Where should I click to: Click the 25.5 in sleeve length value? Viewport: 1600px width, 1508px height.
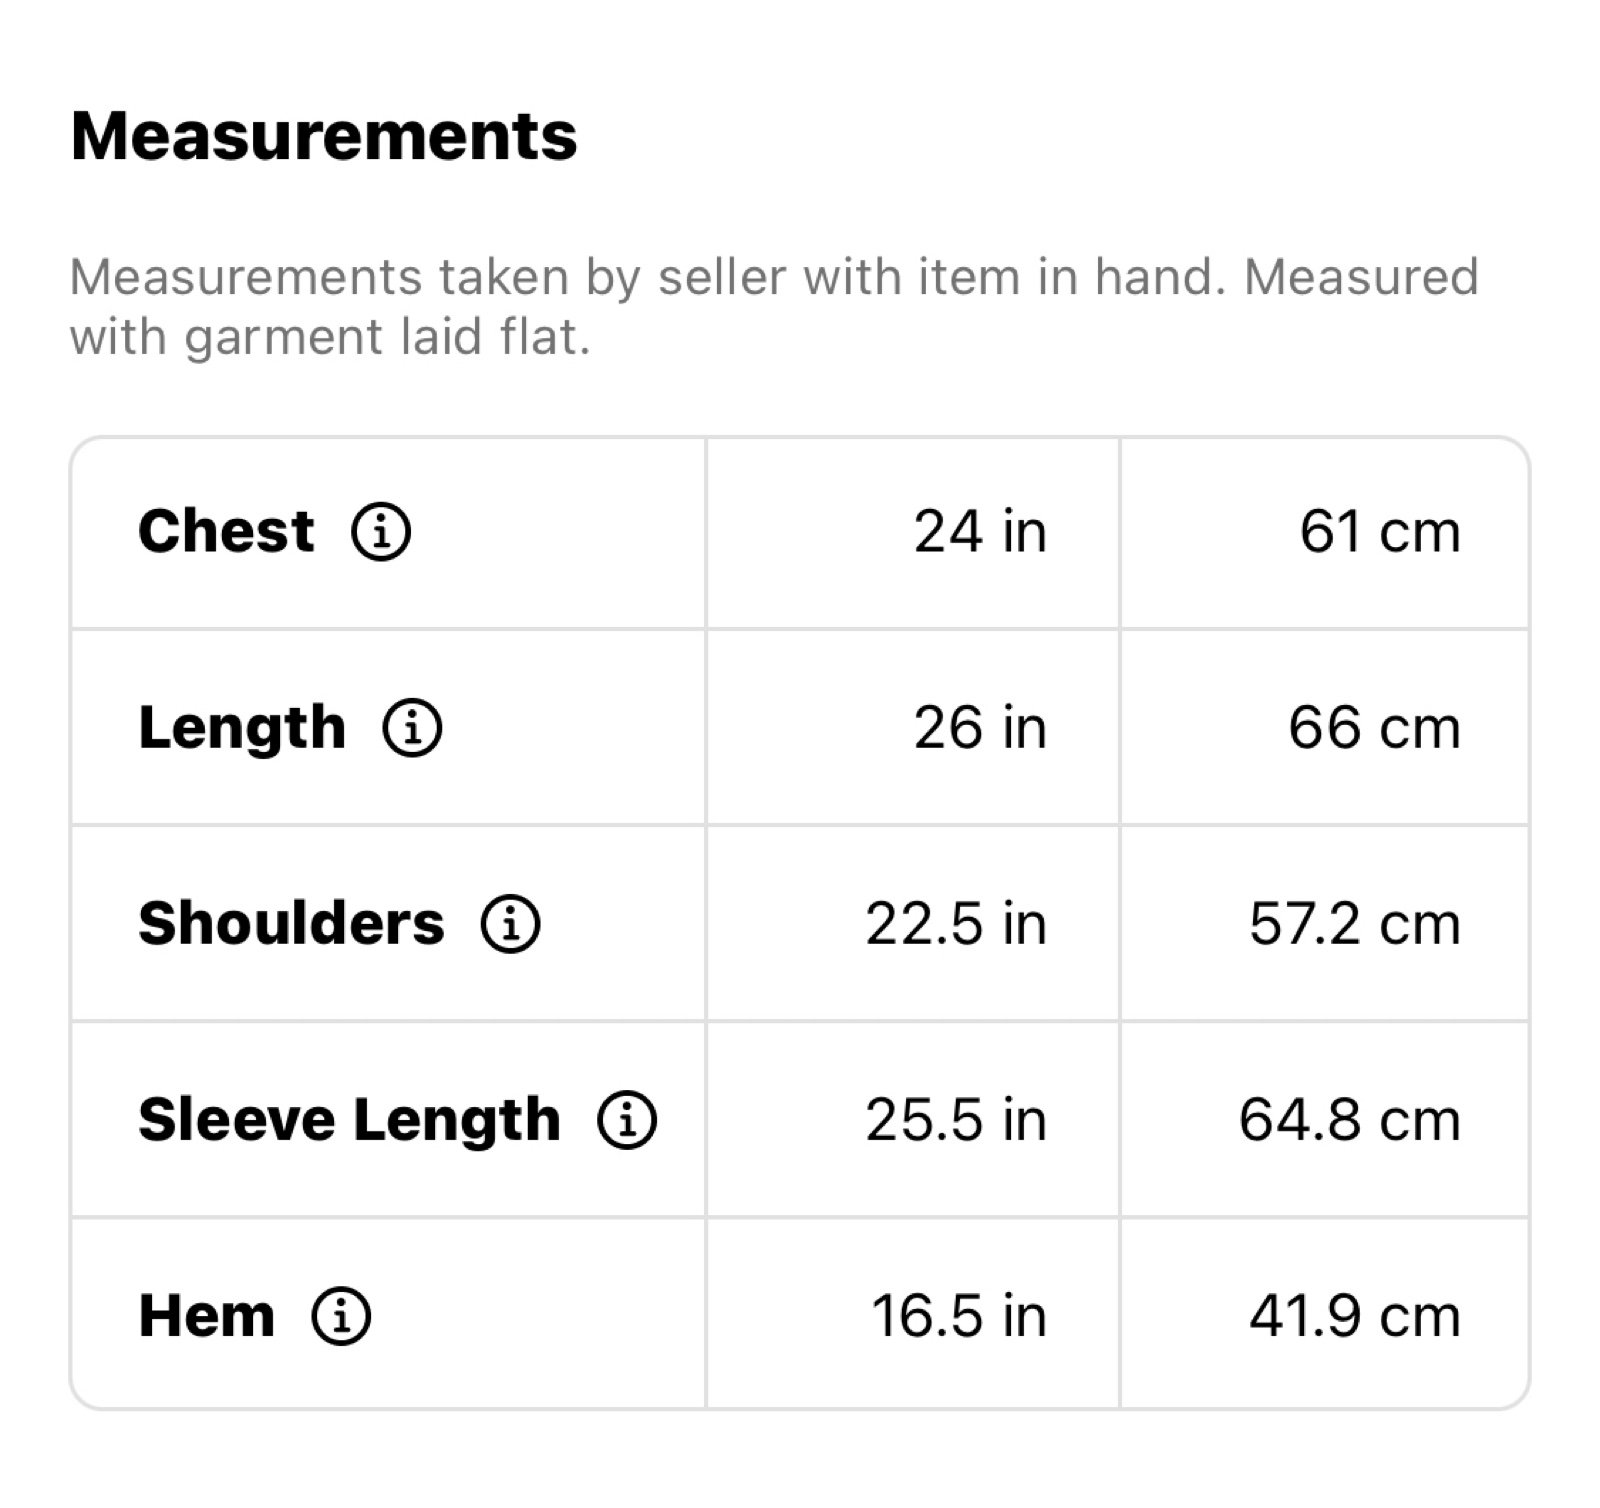click(956, 1119)
